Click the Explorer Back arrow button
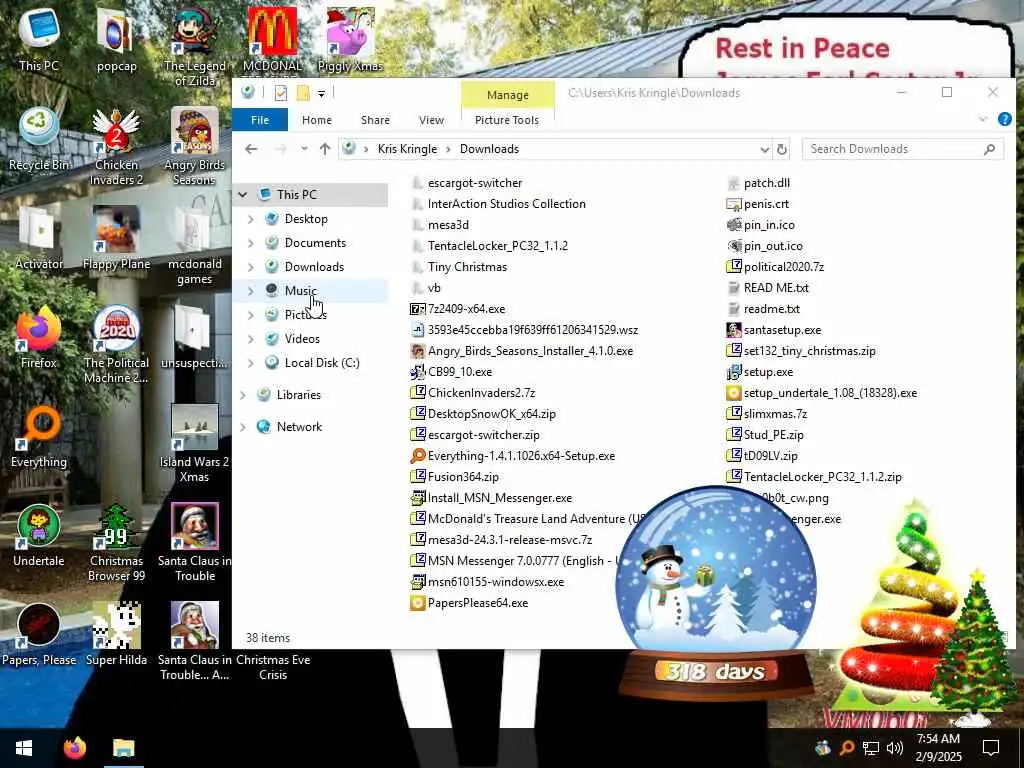 [251, 149]
